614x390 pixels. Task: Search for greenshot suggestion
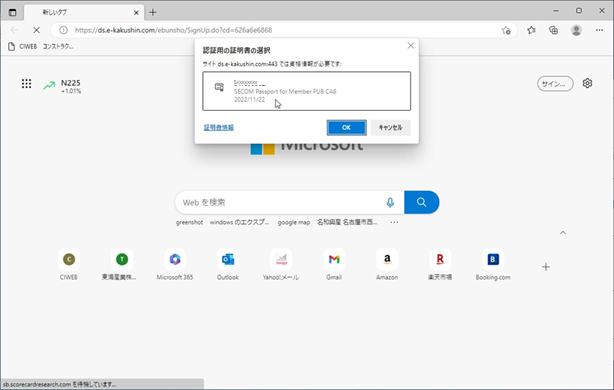(190, 222)
